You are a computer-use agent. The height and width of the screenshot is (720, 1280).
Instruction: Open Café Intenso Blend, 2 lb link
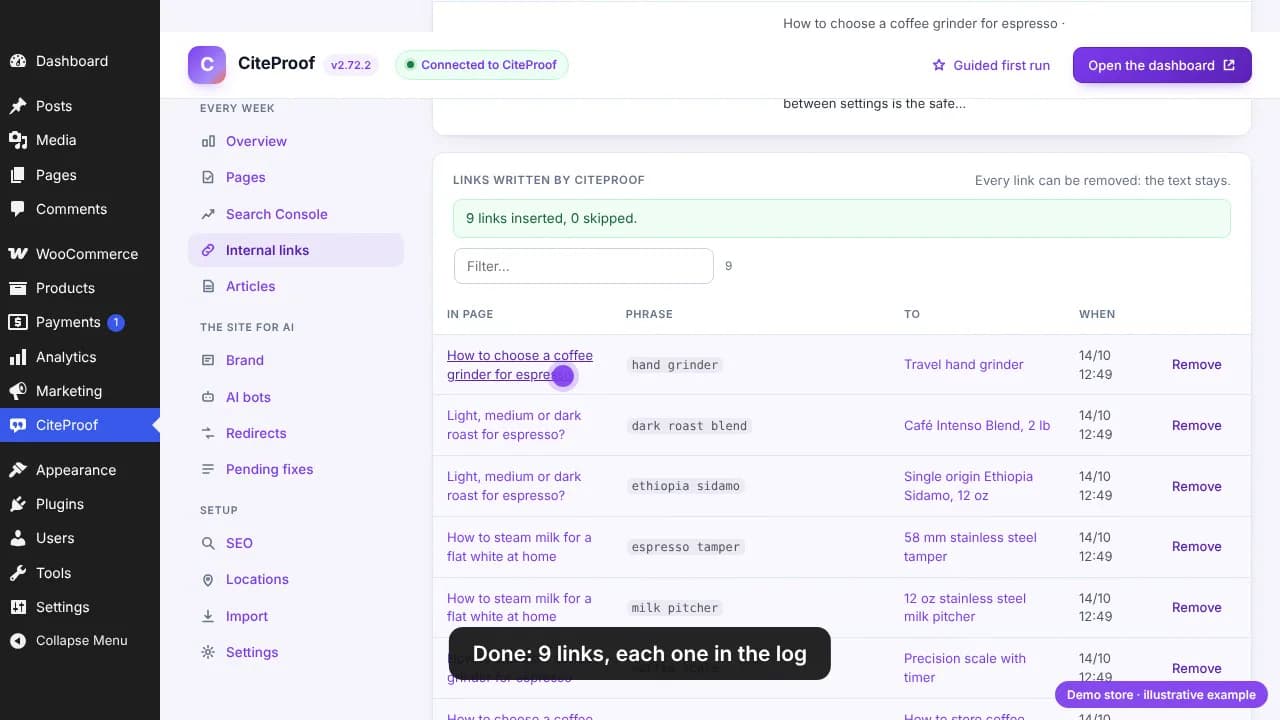pyautogui.click(x=977, y=425)
